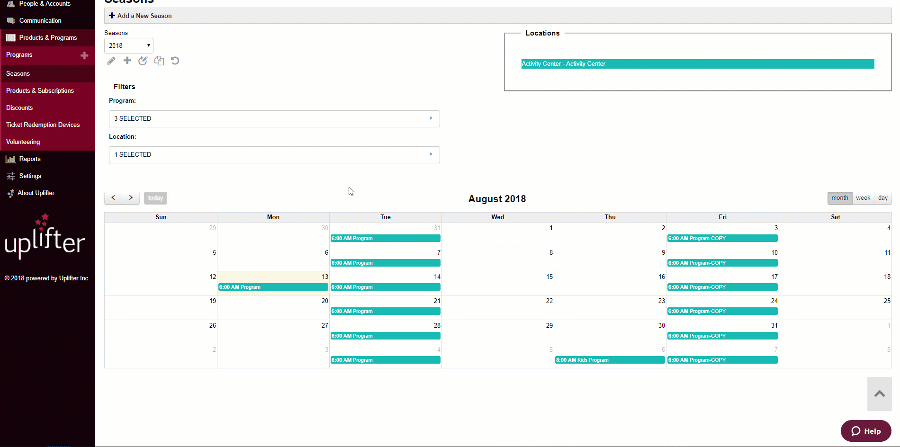Click Add a New Season button
This screenshot has width=900, height=447.
tap(142, 17)
